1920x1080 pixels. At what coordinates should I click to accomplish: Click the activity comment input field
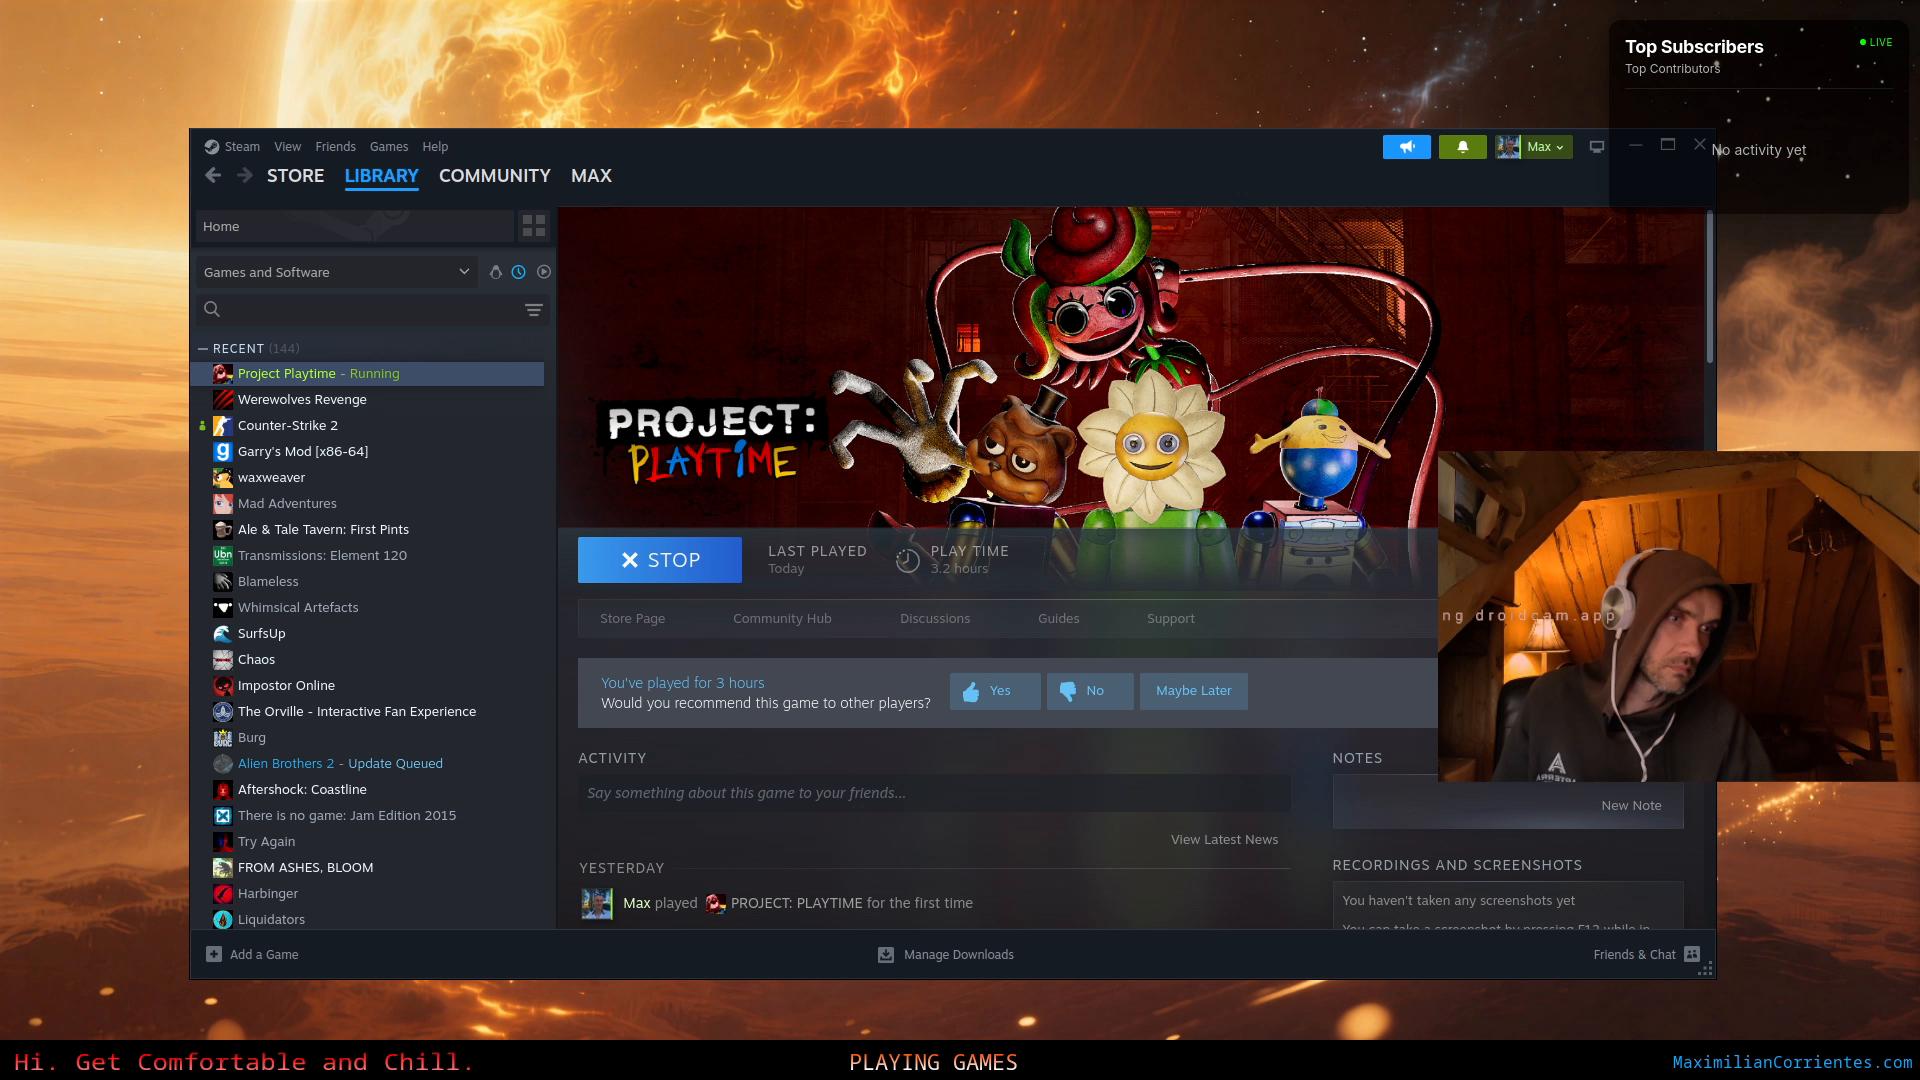934,793
